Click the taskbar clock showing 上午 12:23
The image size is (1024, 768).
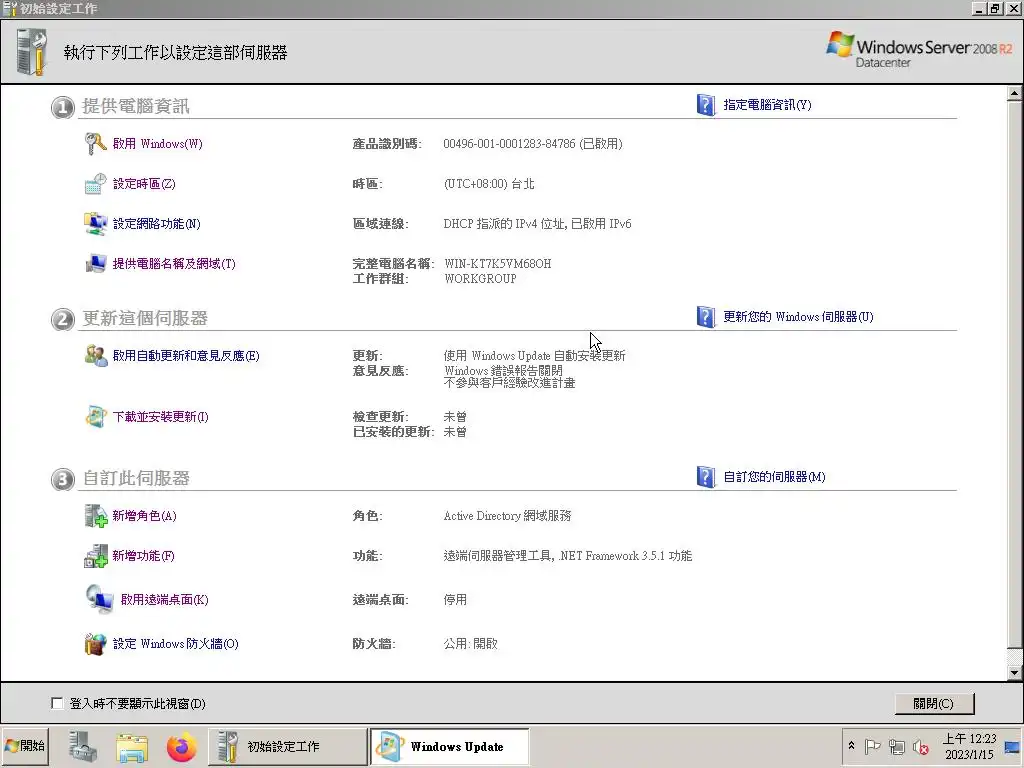[969, 746]
